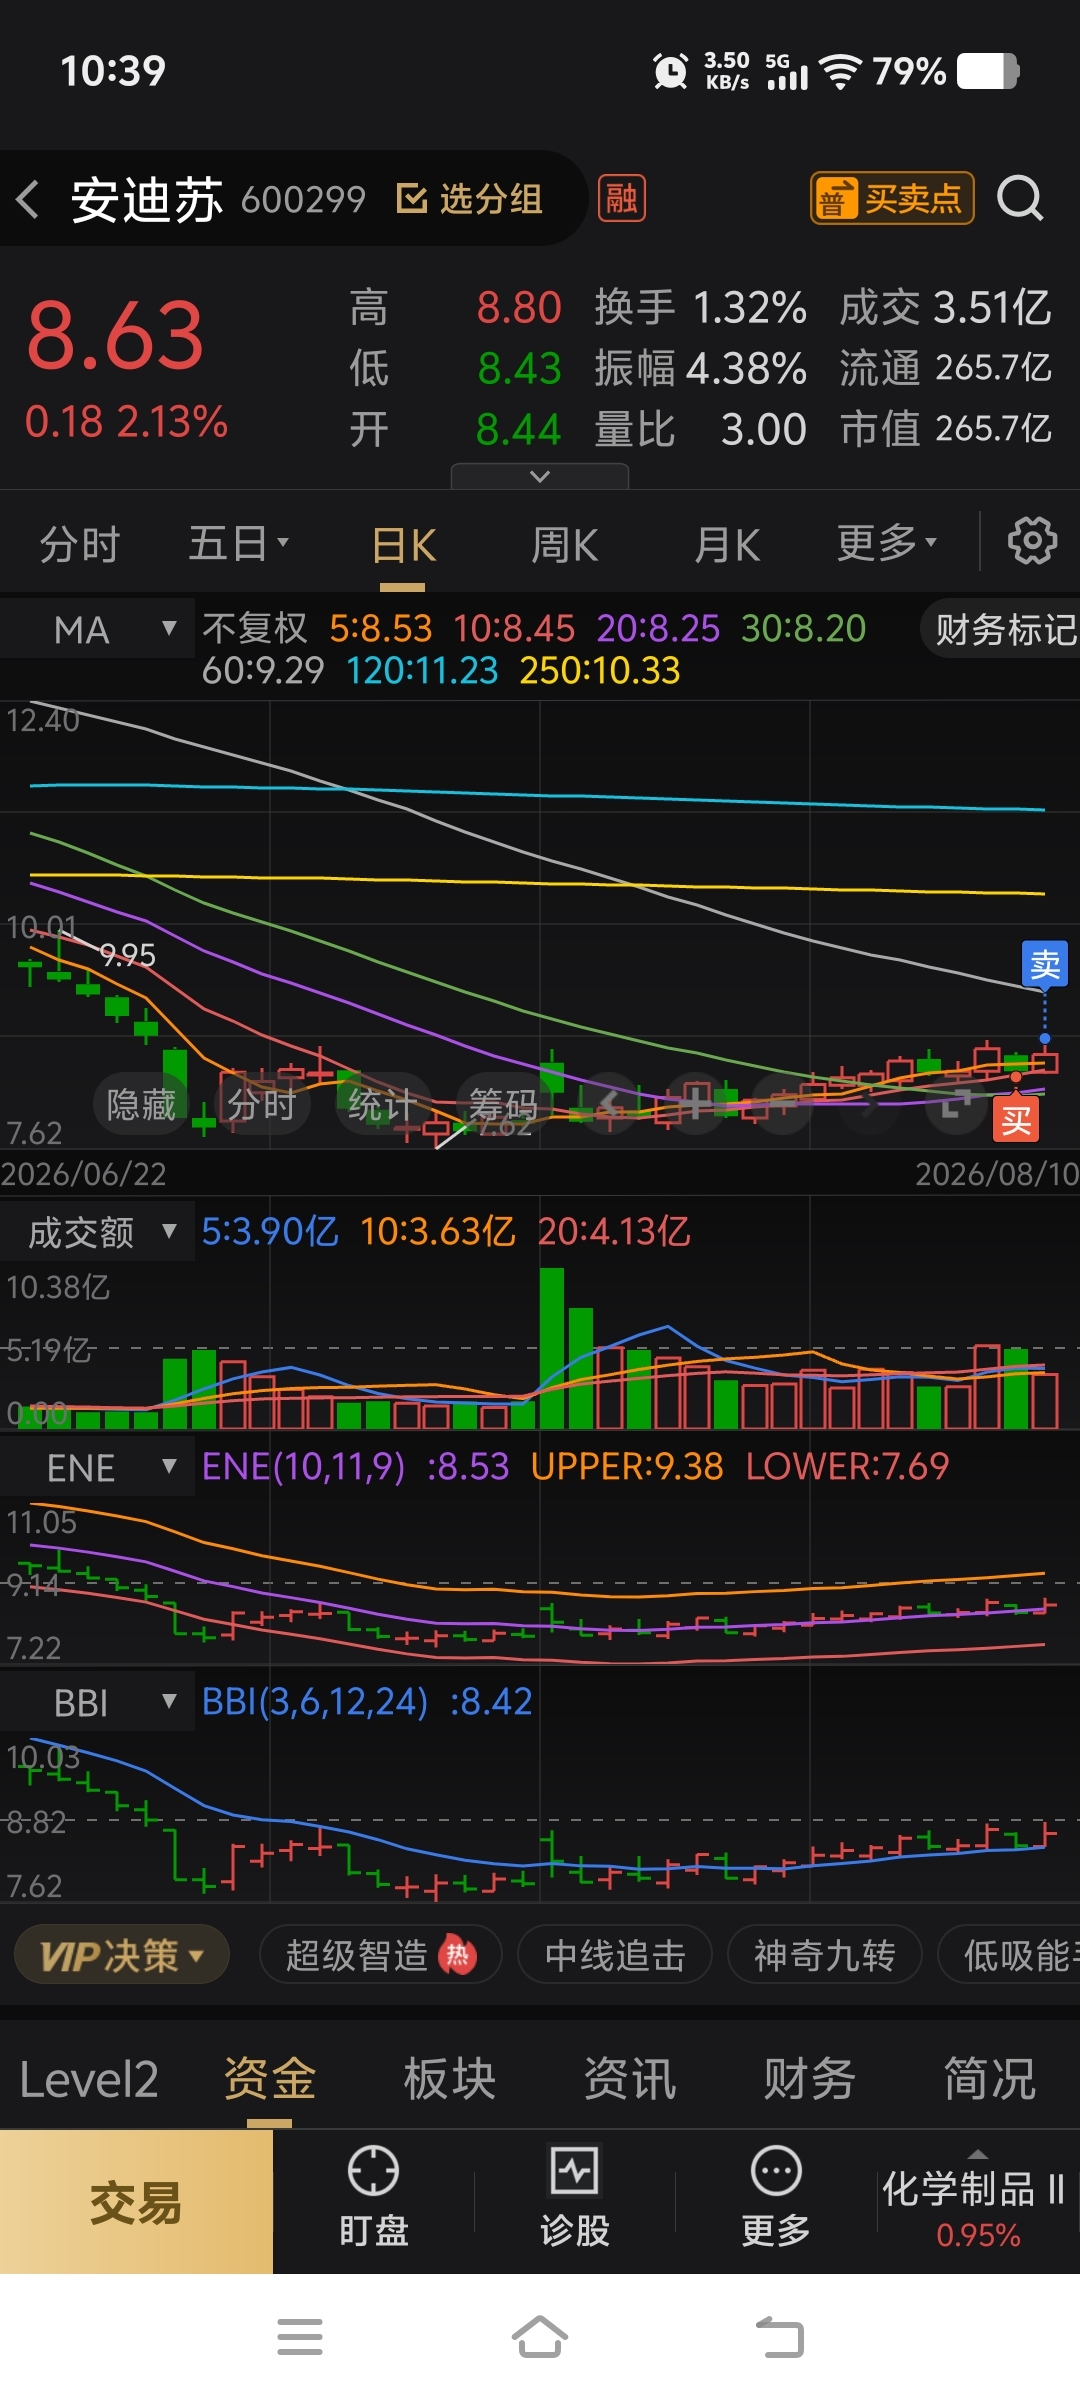
Task: Open the 更多 bottom menu icon
Action: tap(776, 2196)
